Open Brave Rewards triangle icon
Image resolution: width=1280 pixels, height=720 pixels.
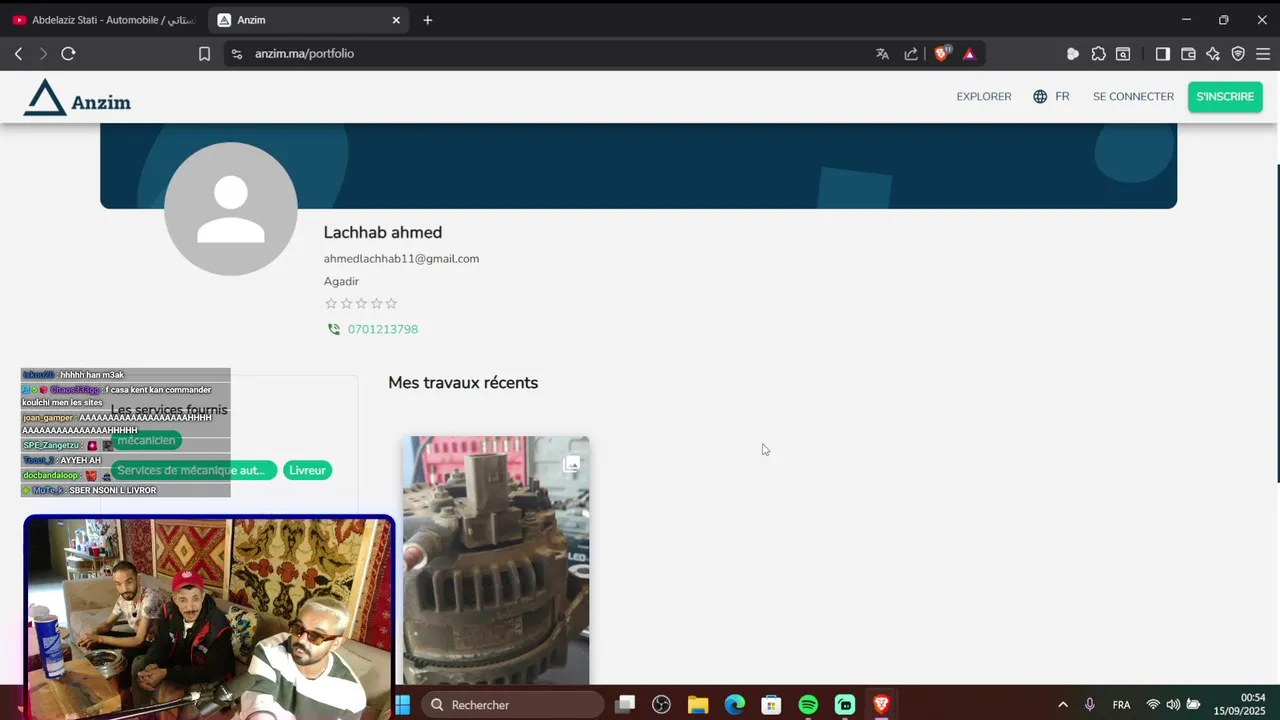(x=969, y=54)
